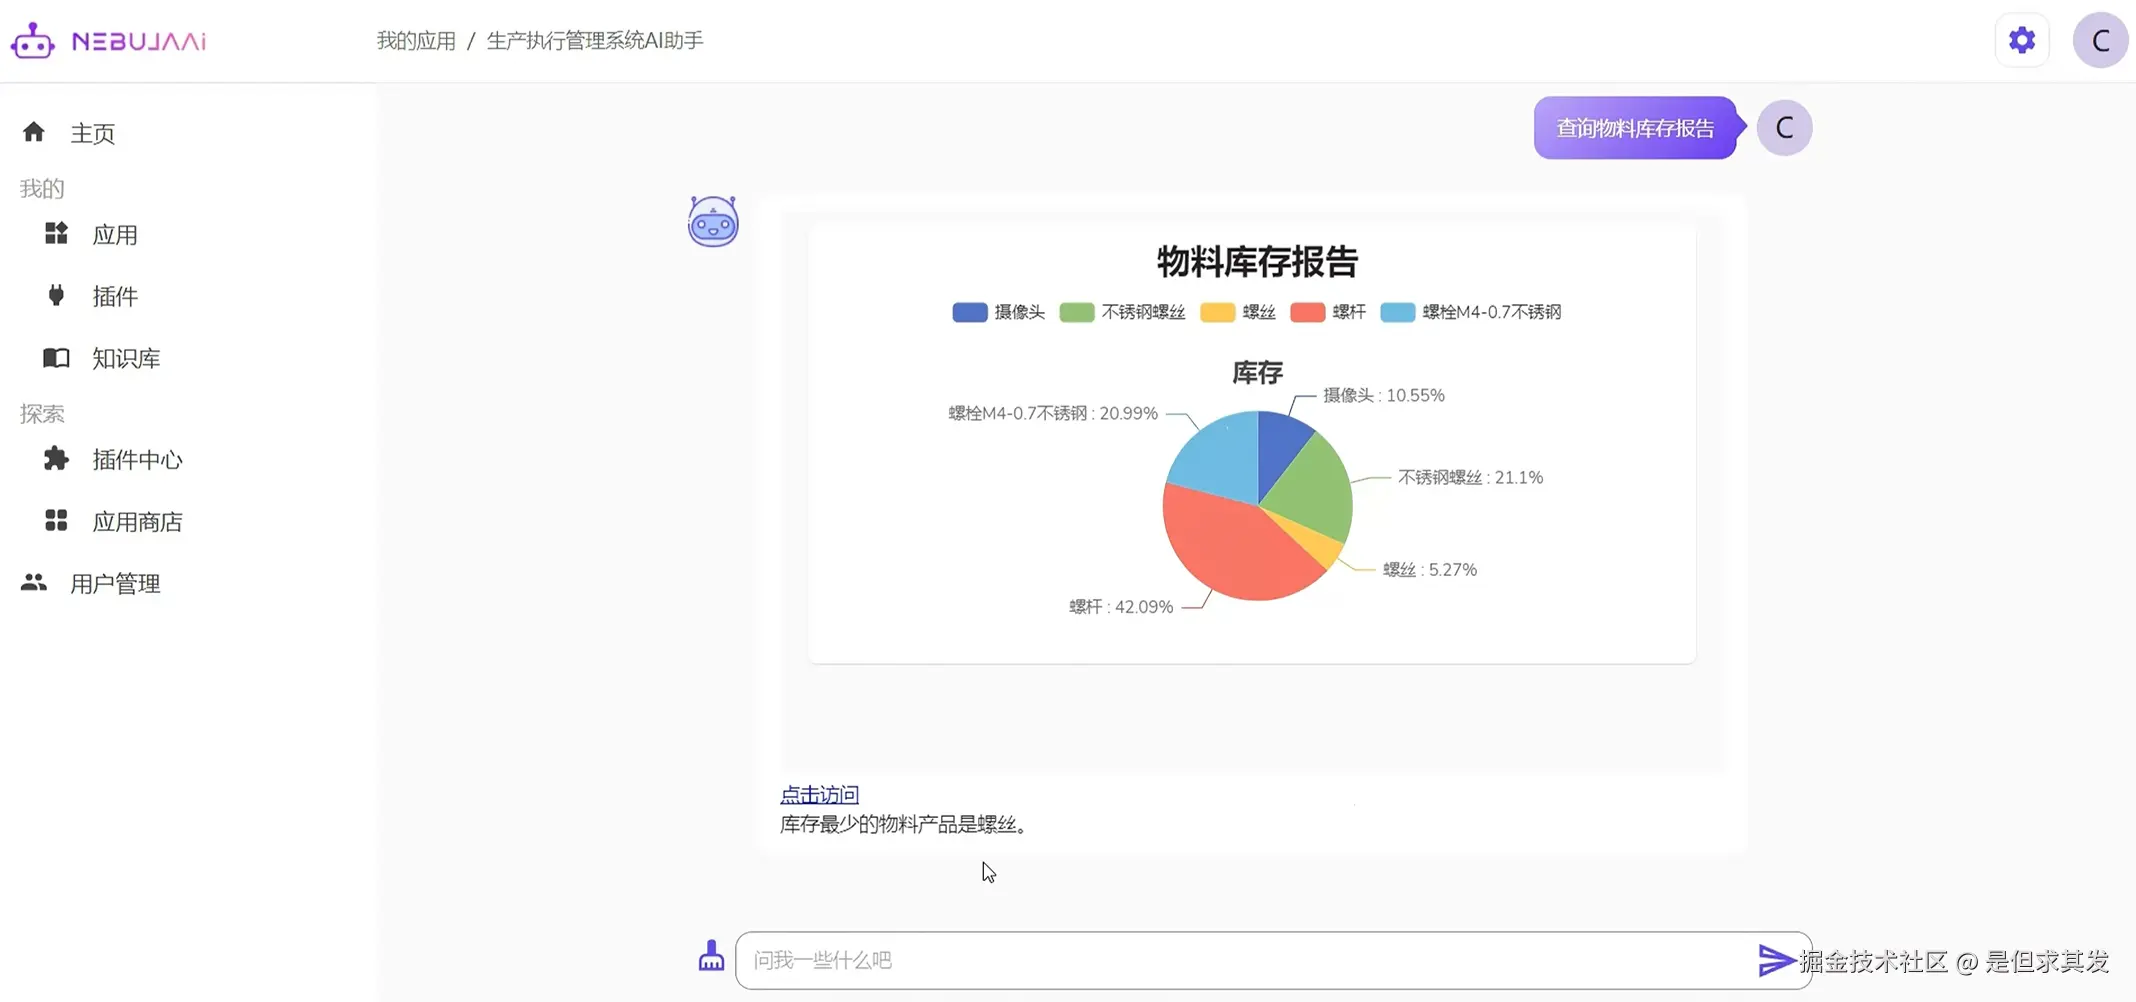The width and height of the screenshot is (2136, 1002).
Task: Switch to 我的应用 via breadcrumb
Action: tap(416, 40)
